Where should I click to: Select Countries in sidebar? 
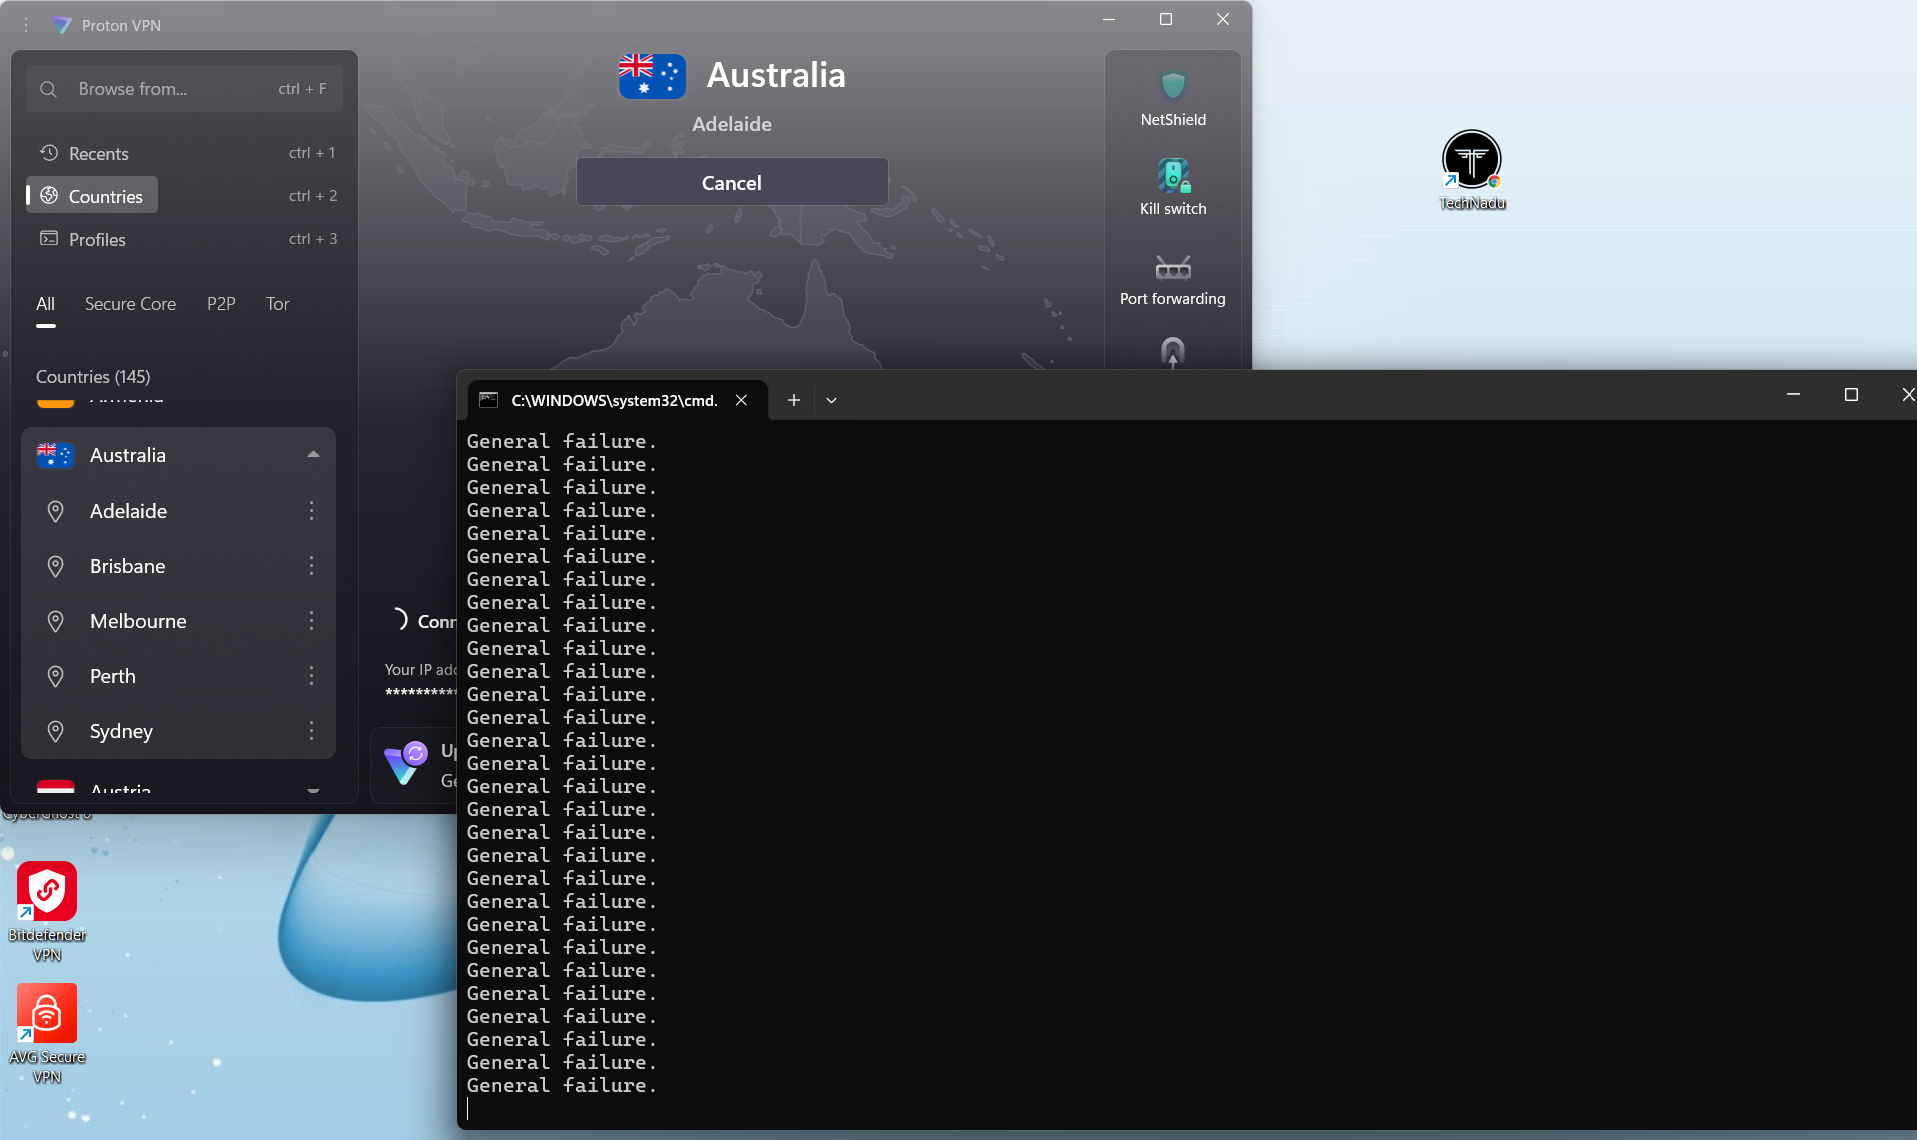click(x=92, y=196)
